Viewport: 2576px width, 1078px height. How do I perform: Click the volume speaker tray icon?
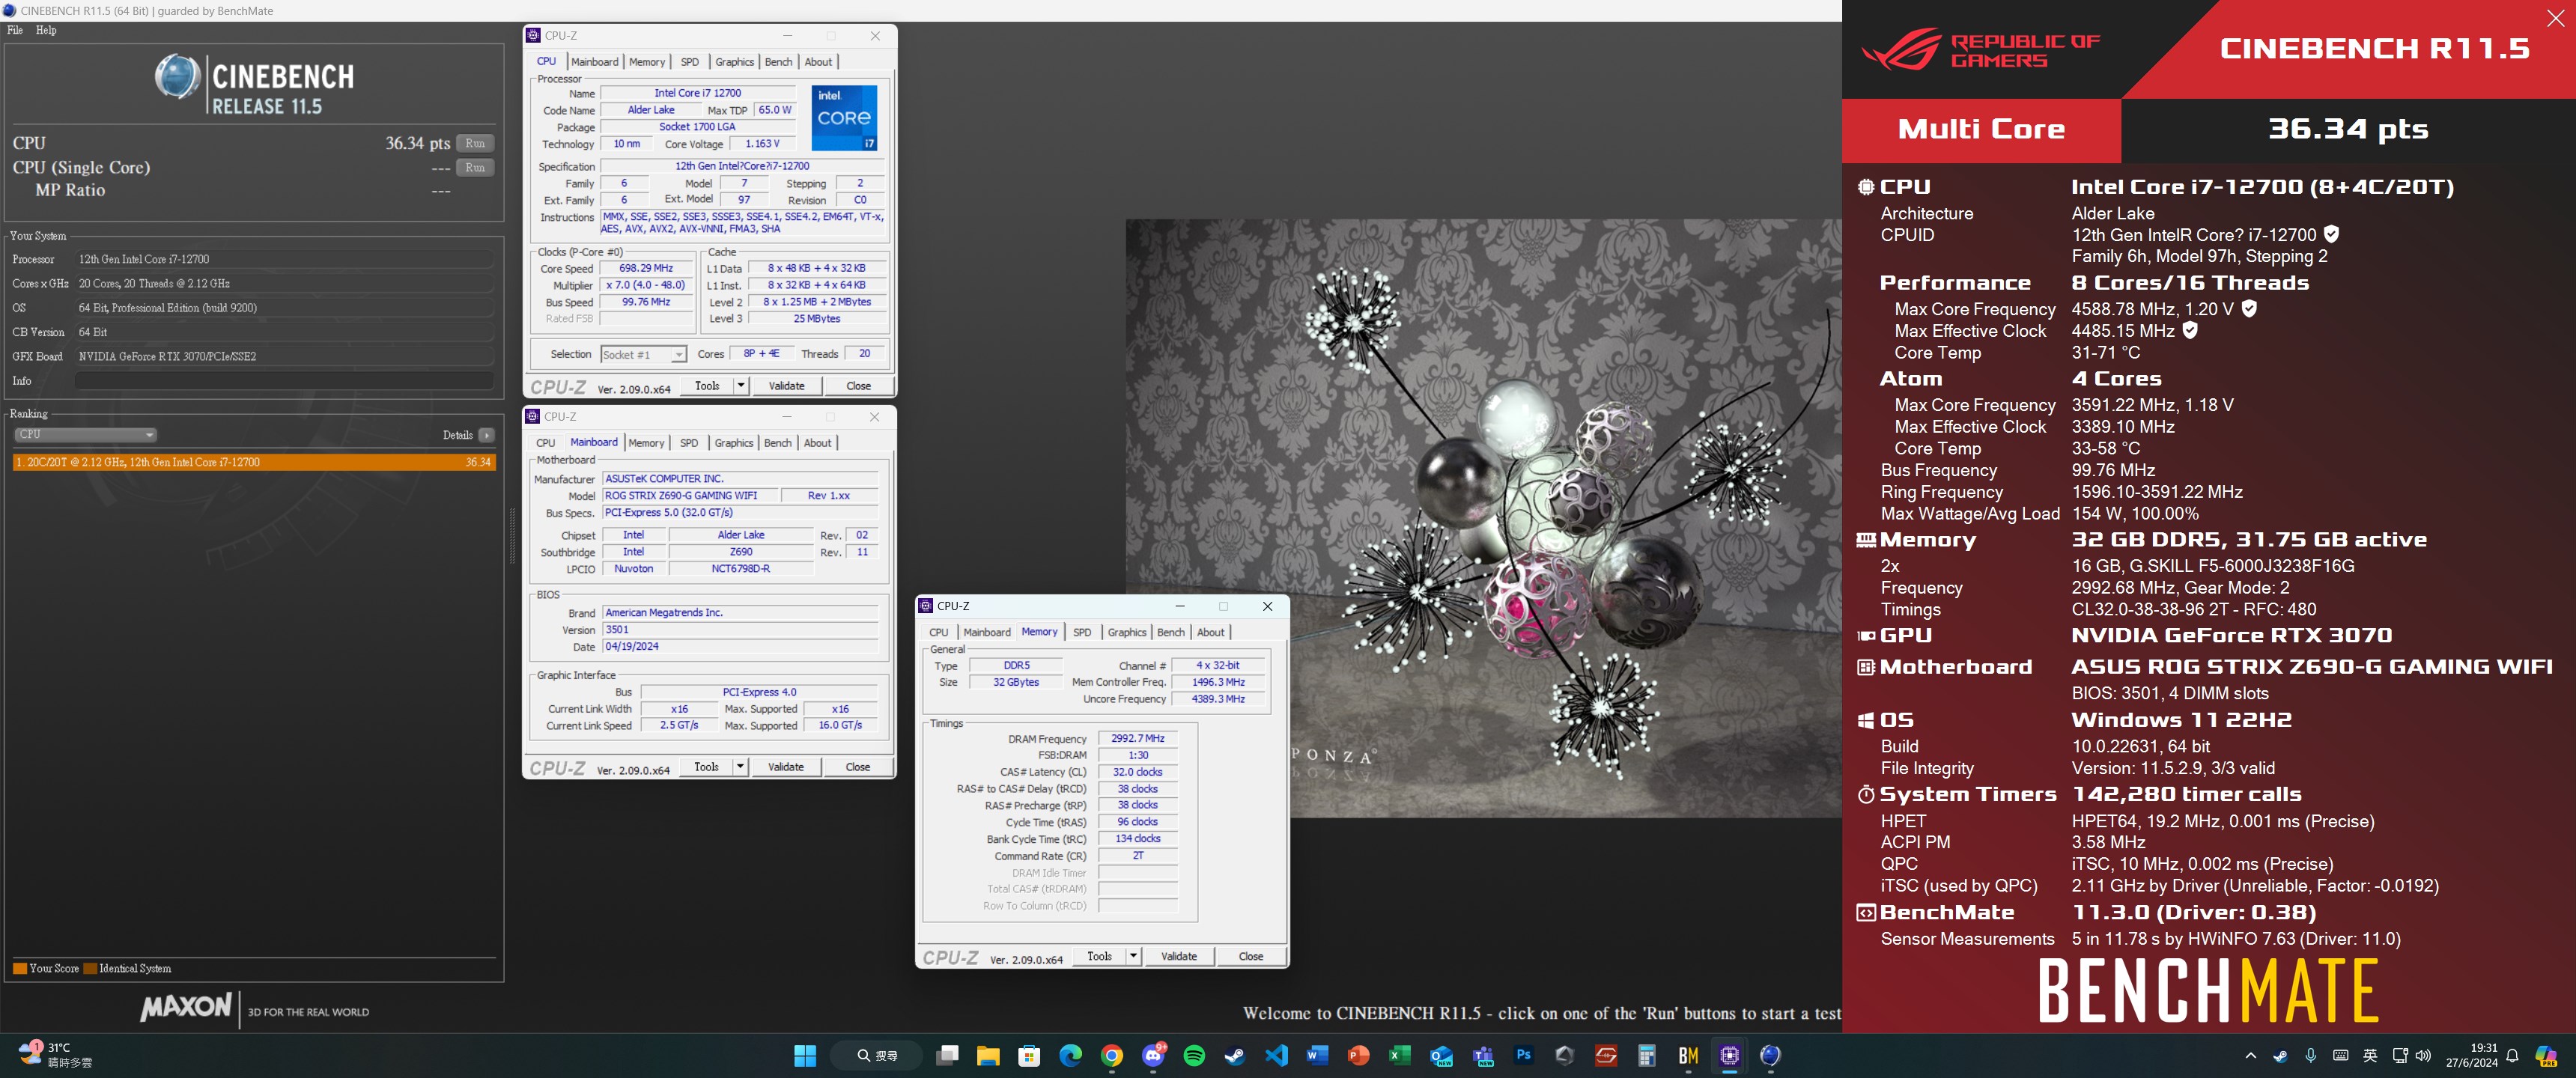click(2423, 1056)
